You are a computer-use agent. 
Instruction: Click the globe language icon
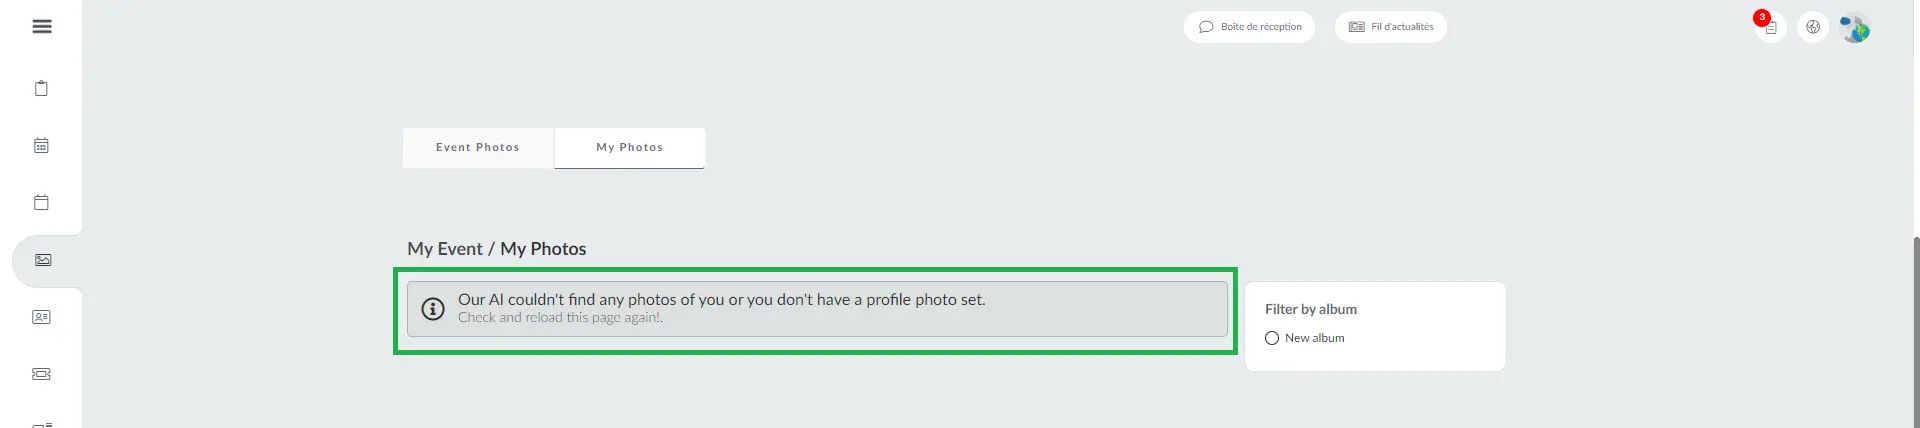coord(1813,27)
